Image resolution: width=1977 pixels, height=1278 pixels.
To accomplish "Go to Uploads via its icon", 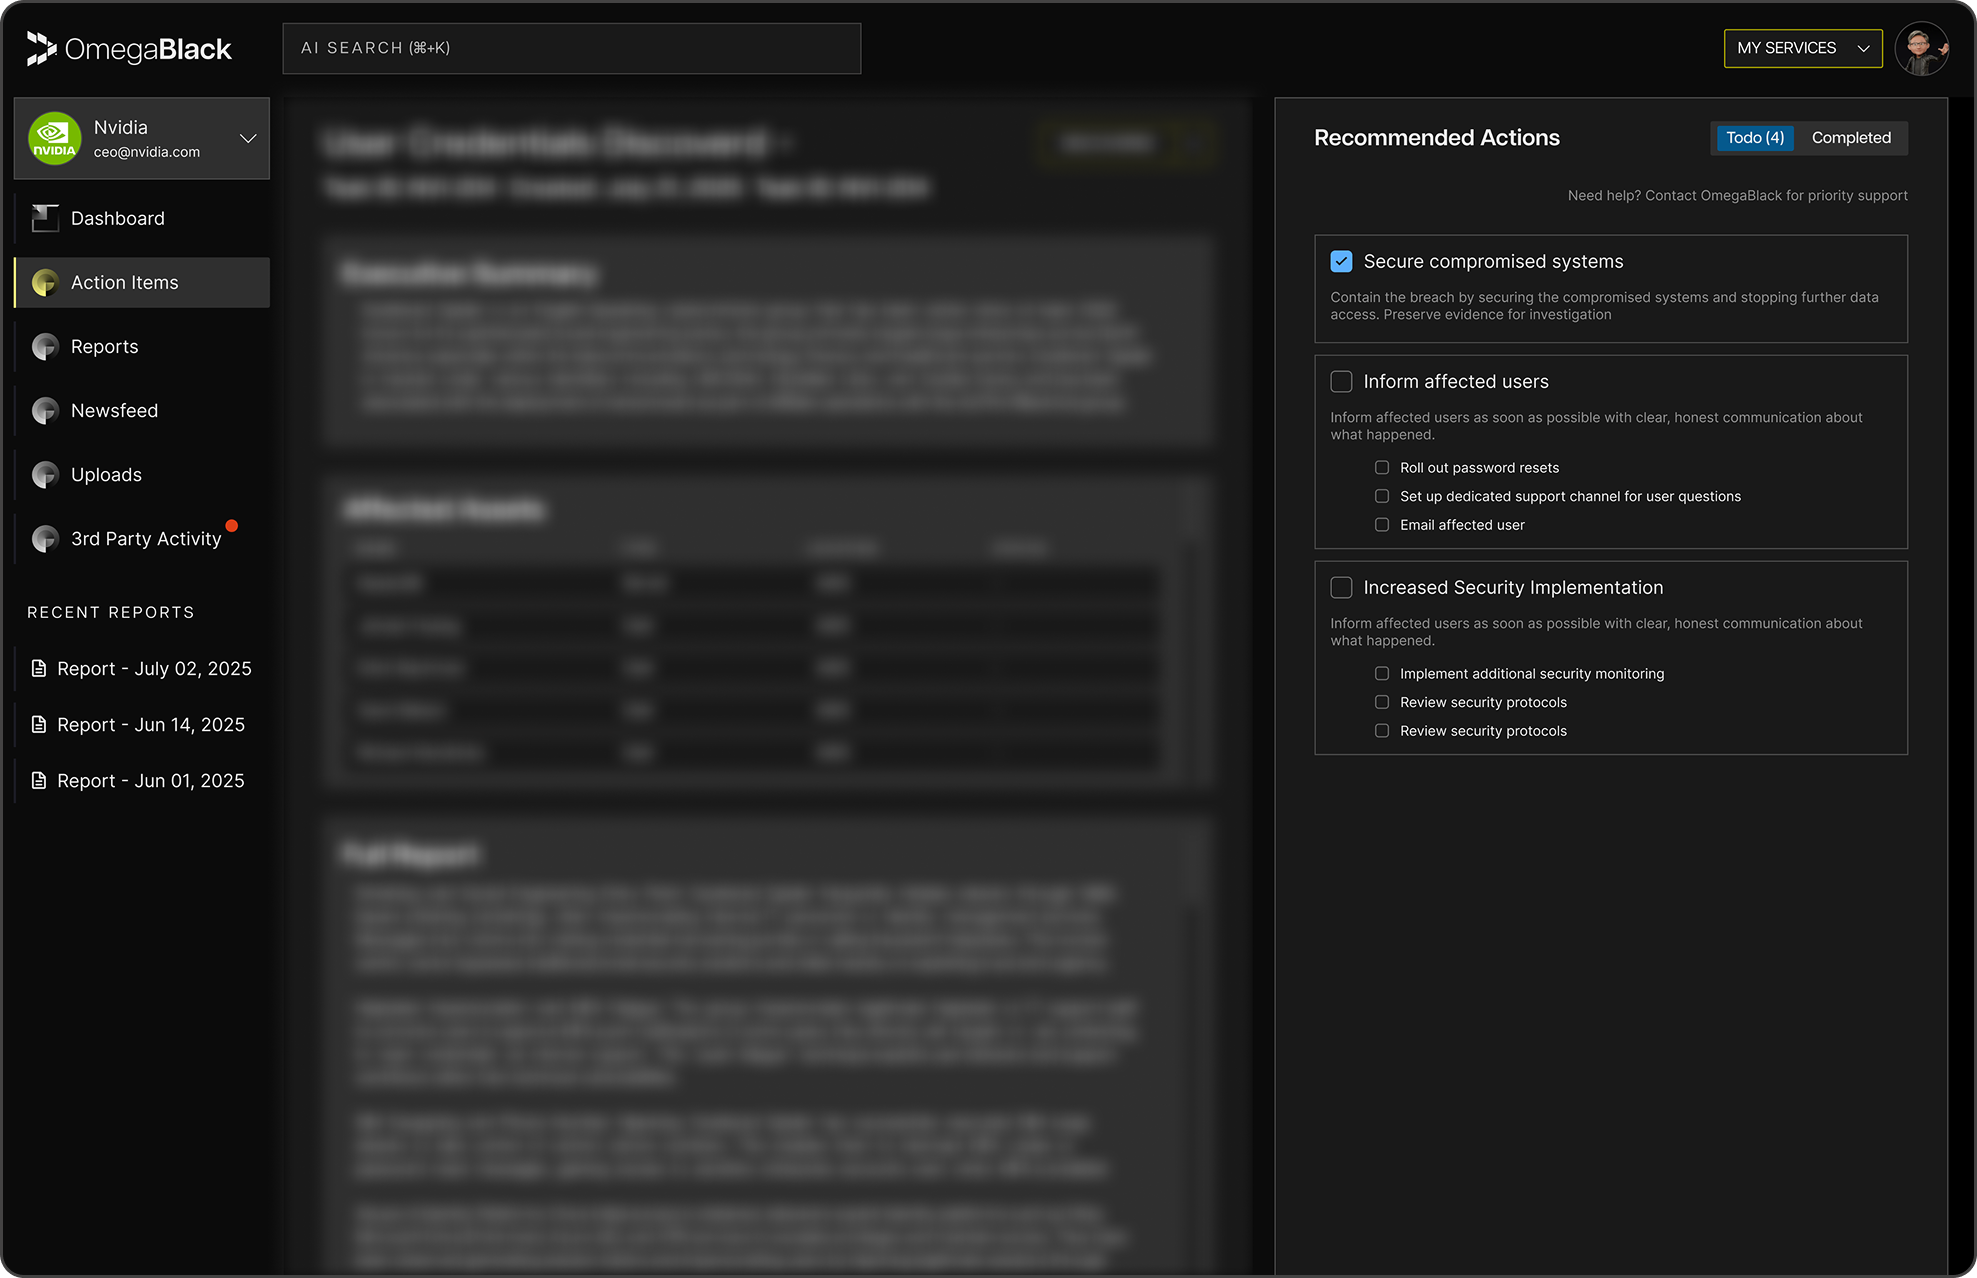I will tap(45, 475).
